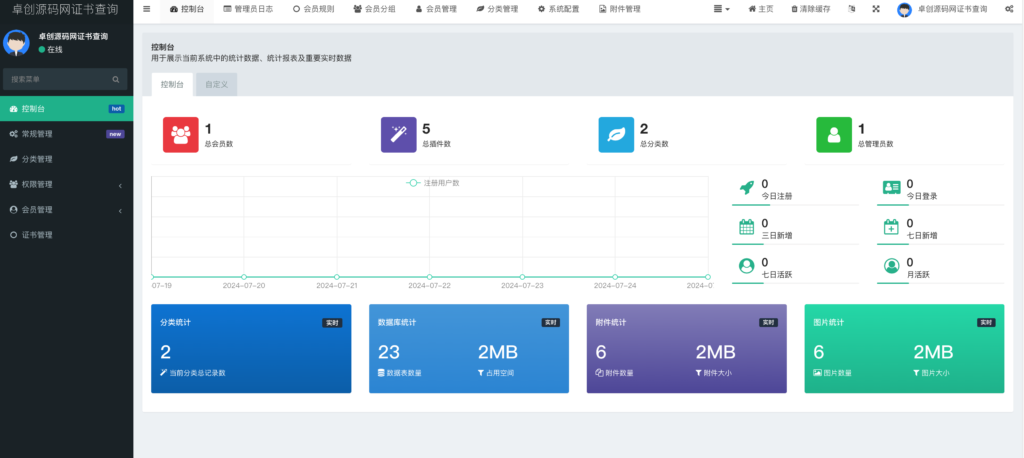Switch to the 控制台 content tab
Image resolution: width=1024 pixels, height=458 pixels.
tap(172, 84)
